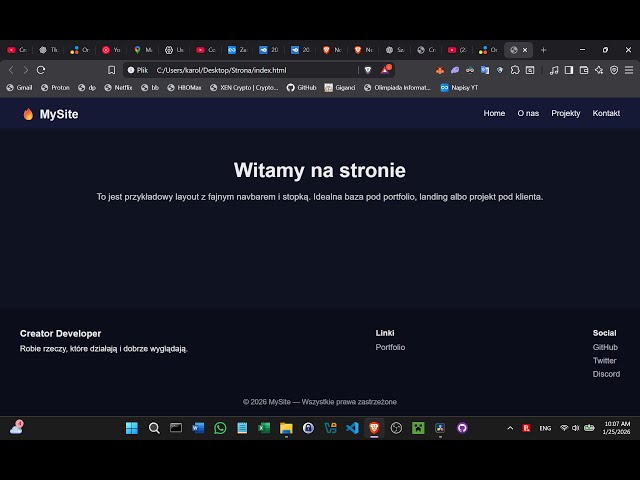Open the 'dp' bookmark

pyautogui.click(x=87, y=87)
